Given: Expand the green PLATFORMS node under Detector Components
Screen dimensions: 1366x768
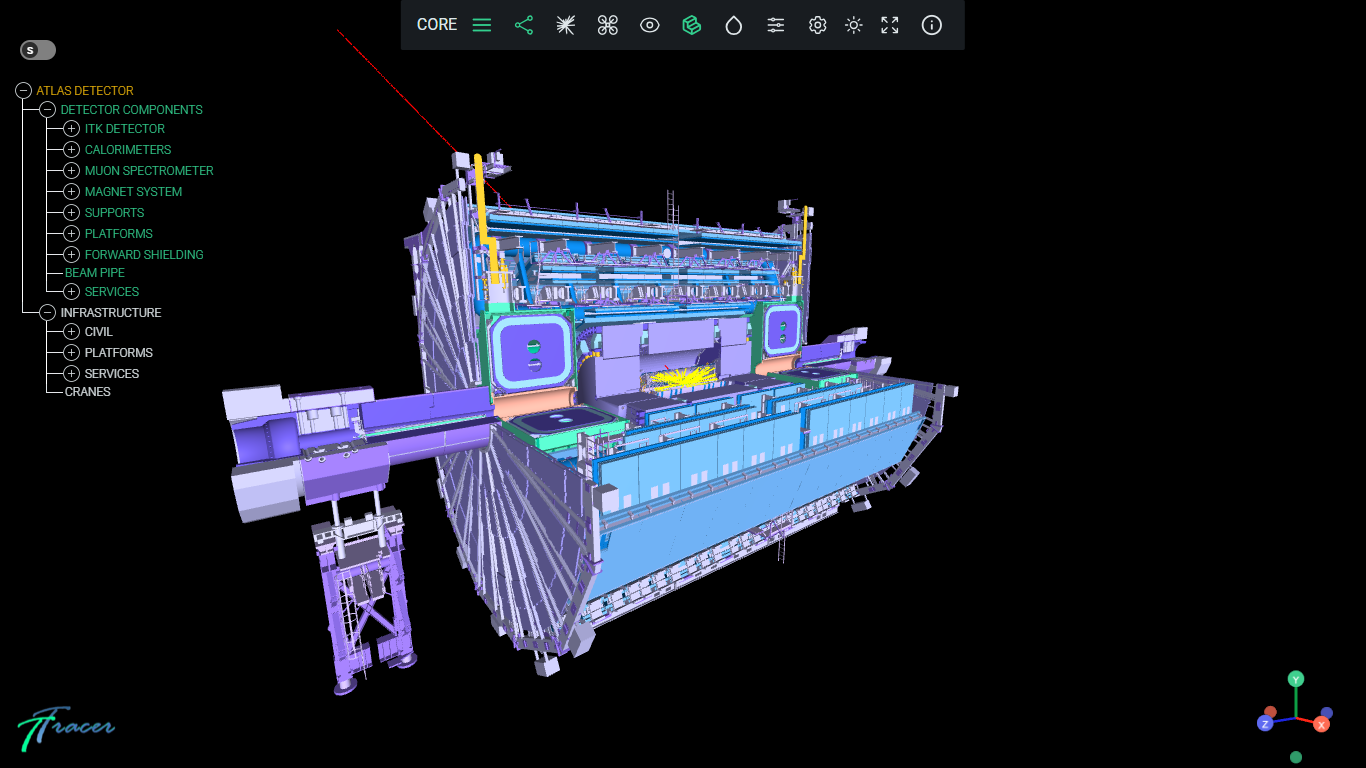Looking at the screenshot, I should point(71,234).
